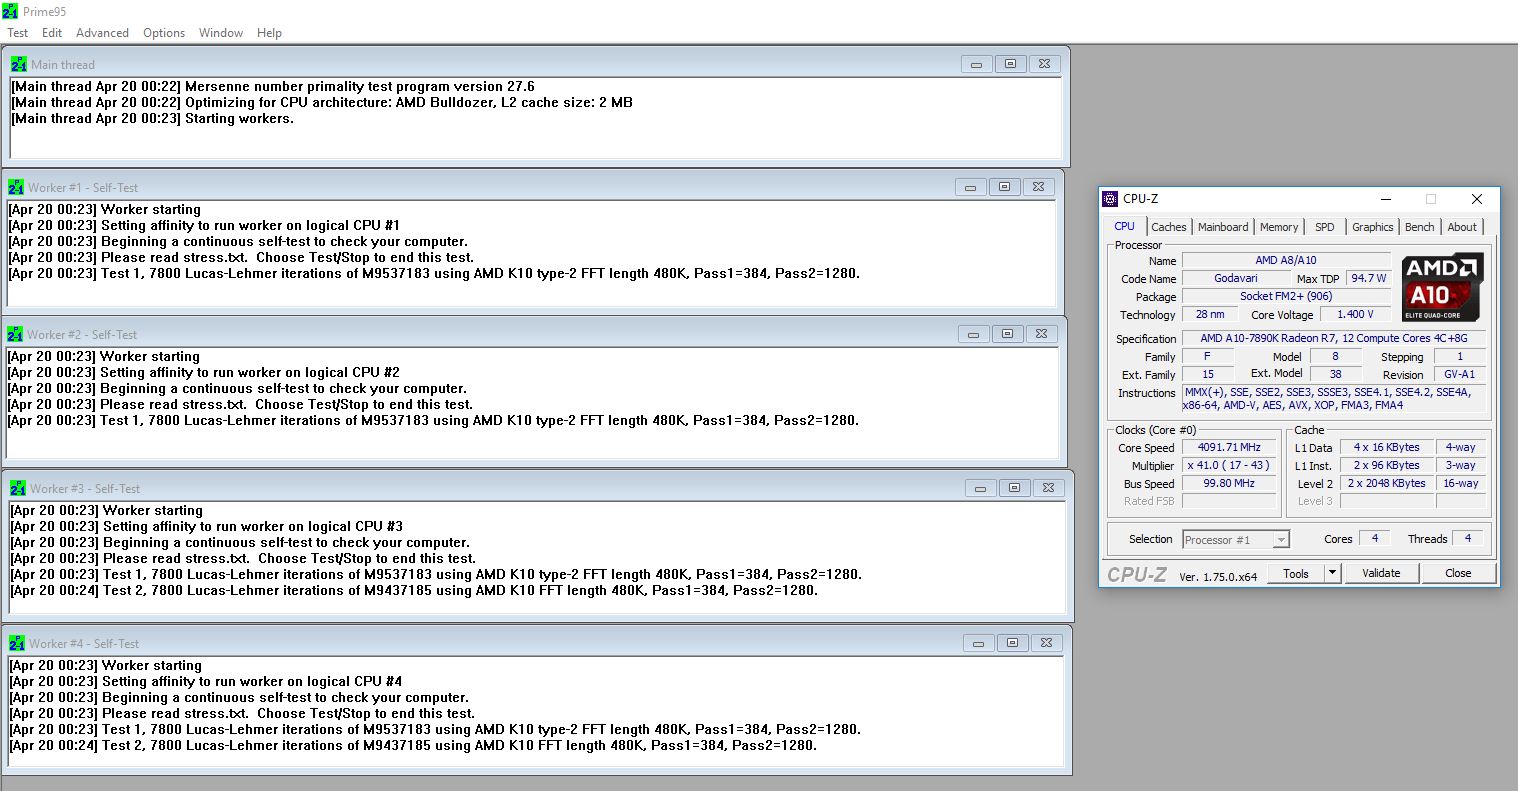
Task: Maximize the Worker #1 window
Action: (1004, 187)
